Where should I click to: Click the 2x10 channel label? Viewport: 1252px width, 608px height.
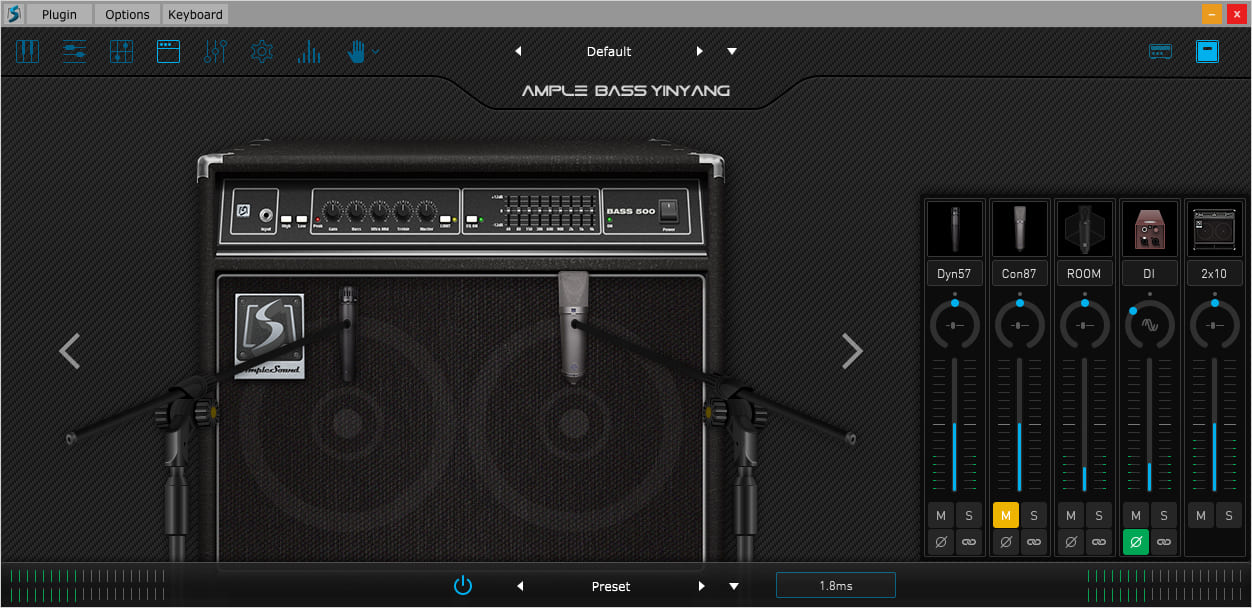[x=1214, y=273]
